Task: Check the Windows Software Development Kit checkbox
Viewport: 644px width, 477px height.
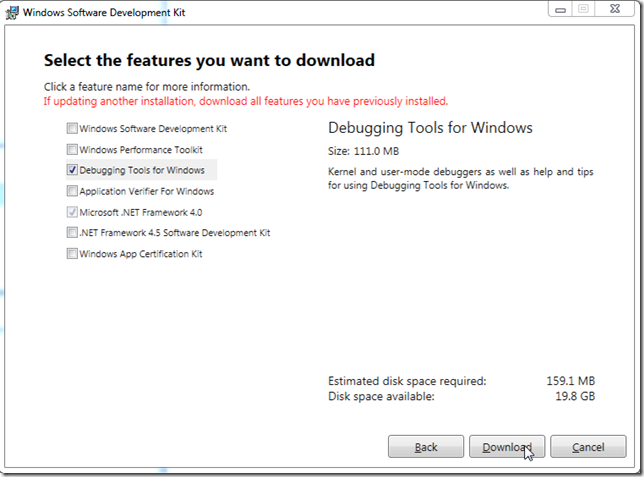Action: (72, 128)
